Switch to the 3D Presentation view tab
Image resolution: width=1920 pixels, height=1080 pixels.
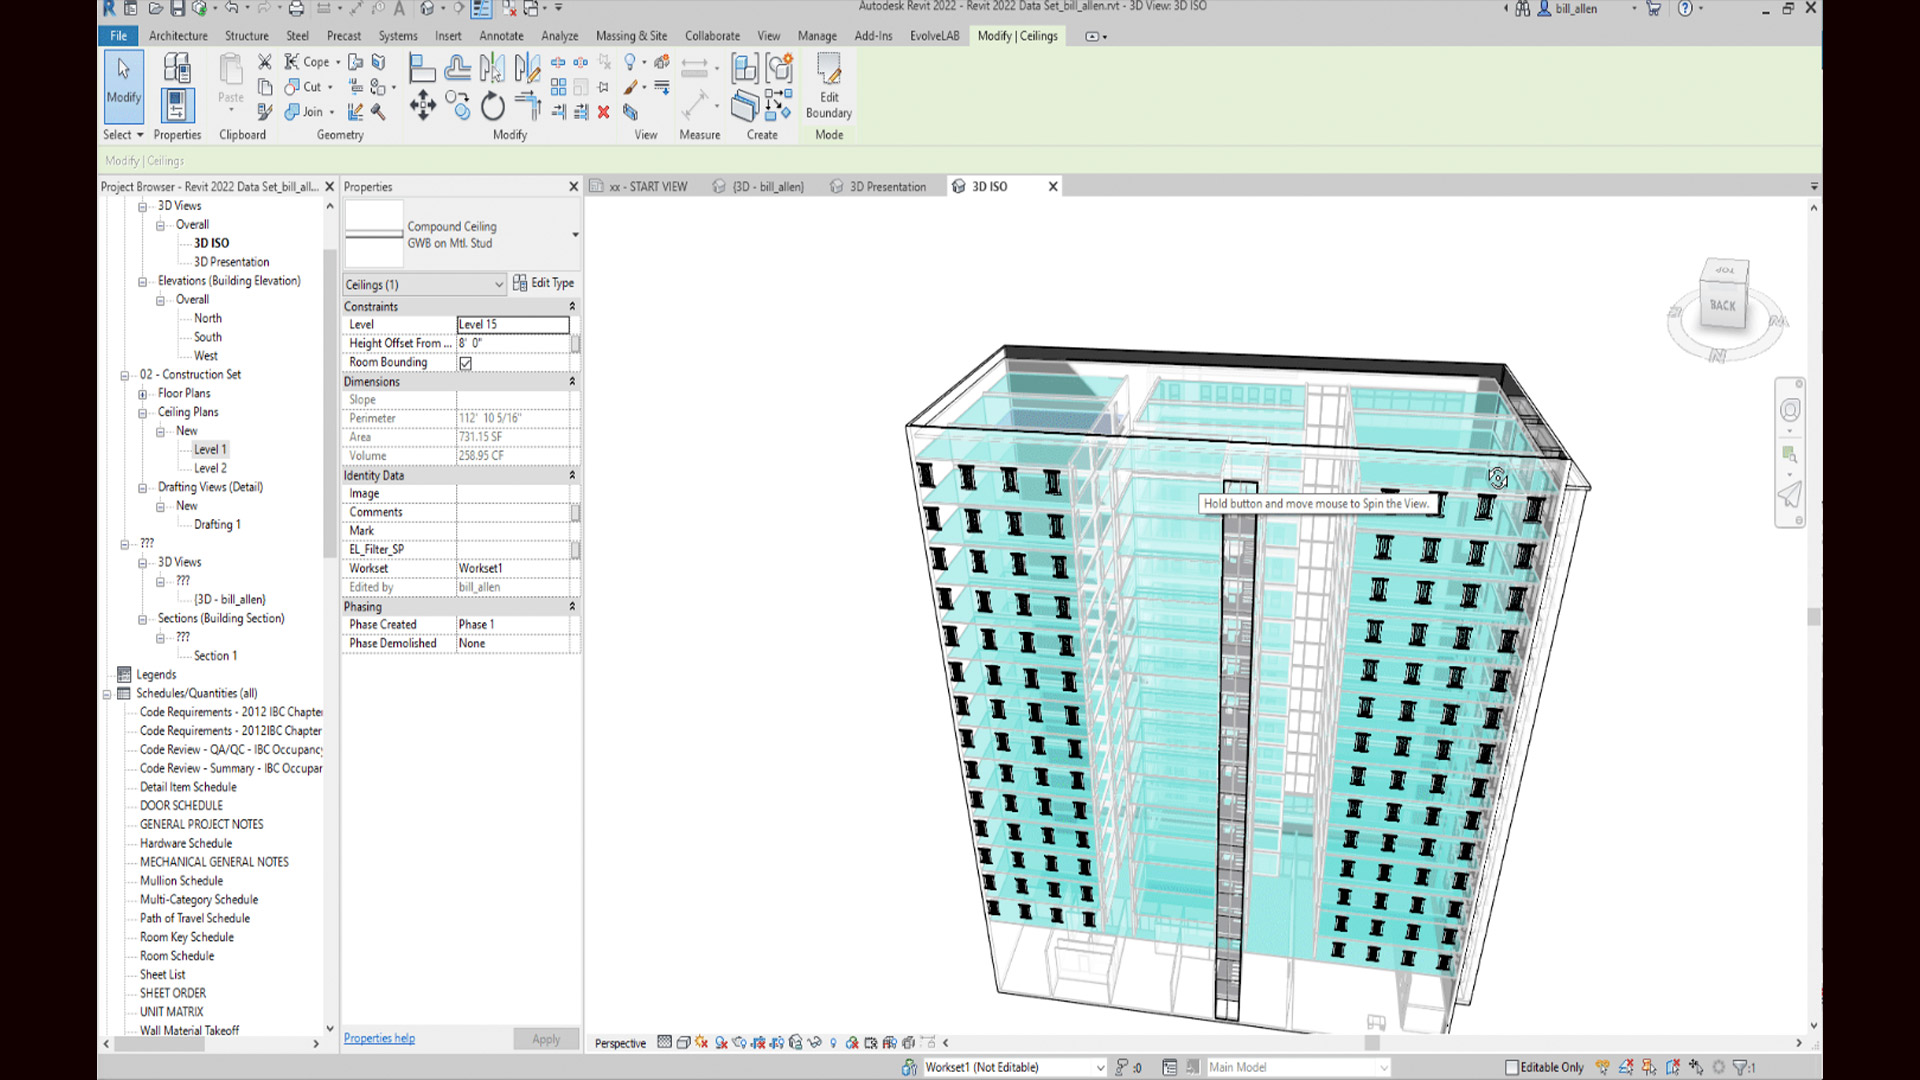(x=887, y=187)
